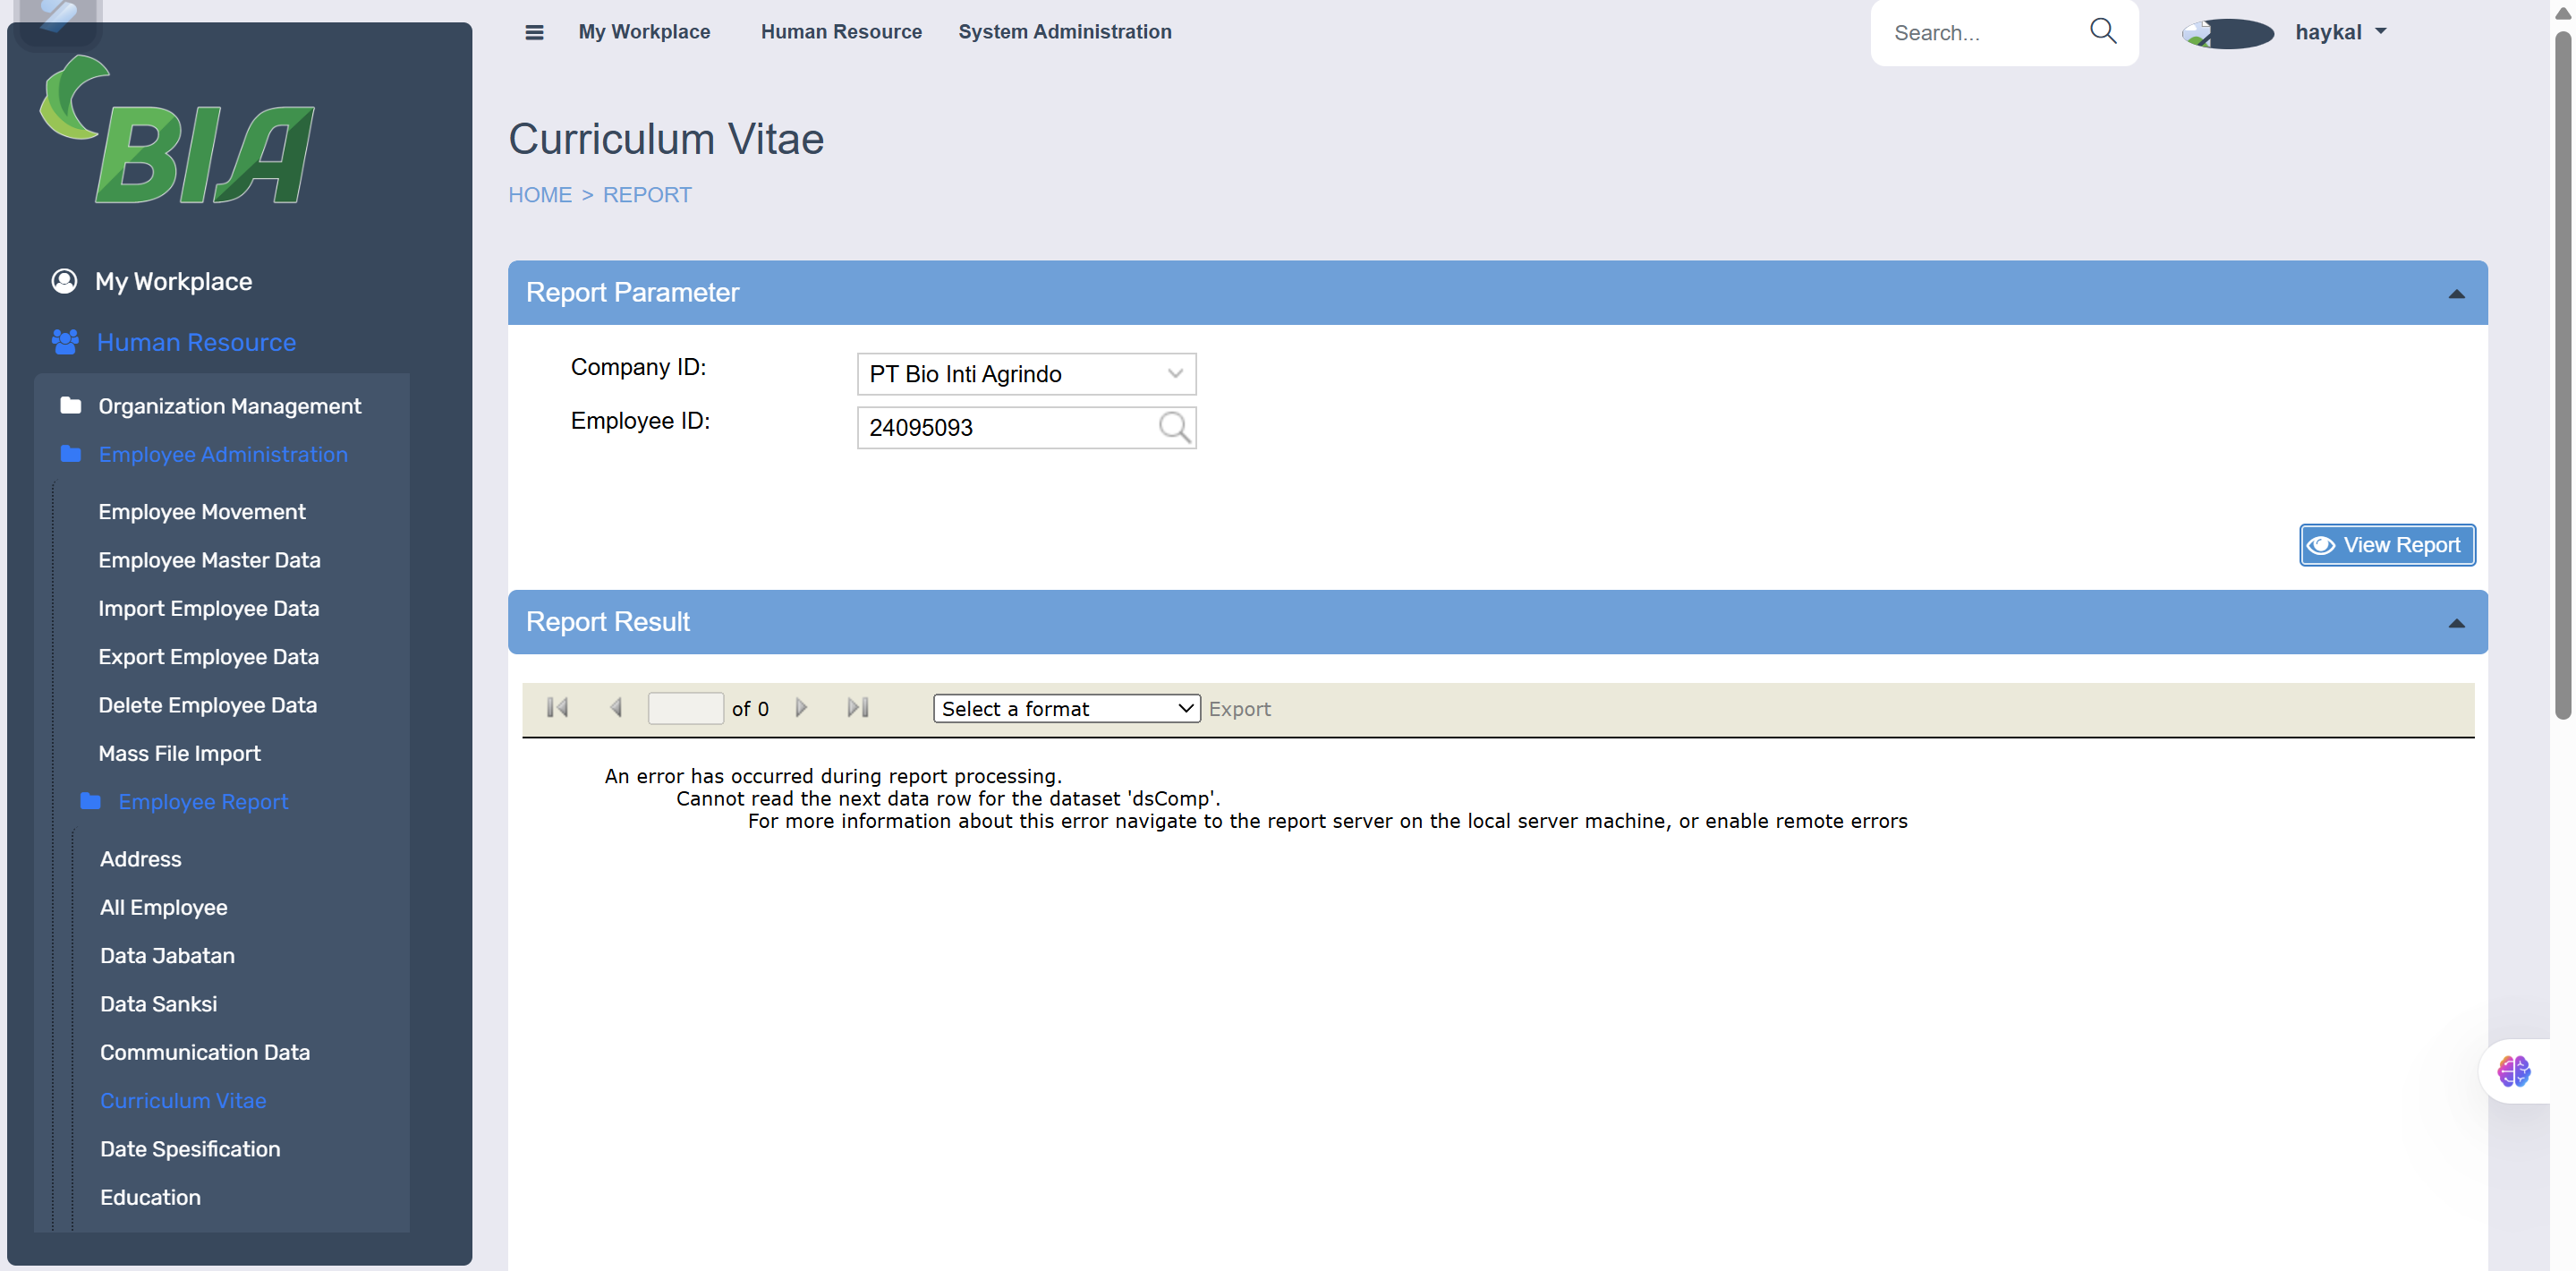Screen dimensions: 2576x1271
Task: Go to last report page
Action: pyautogui.click(x=858, y=708)
